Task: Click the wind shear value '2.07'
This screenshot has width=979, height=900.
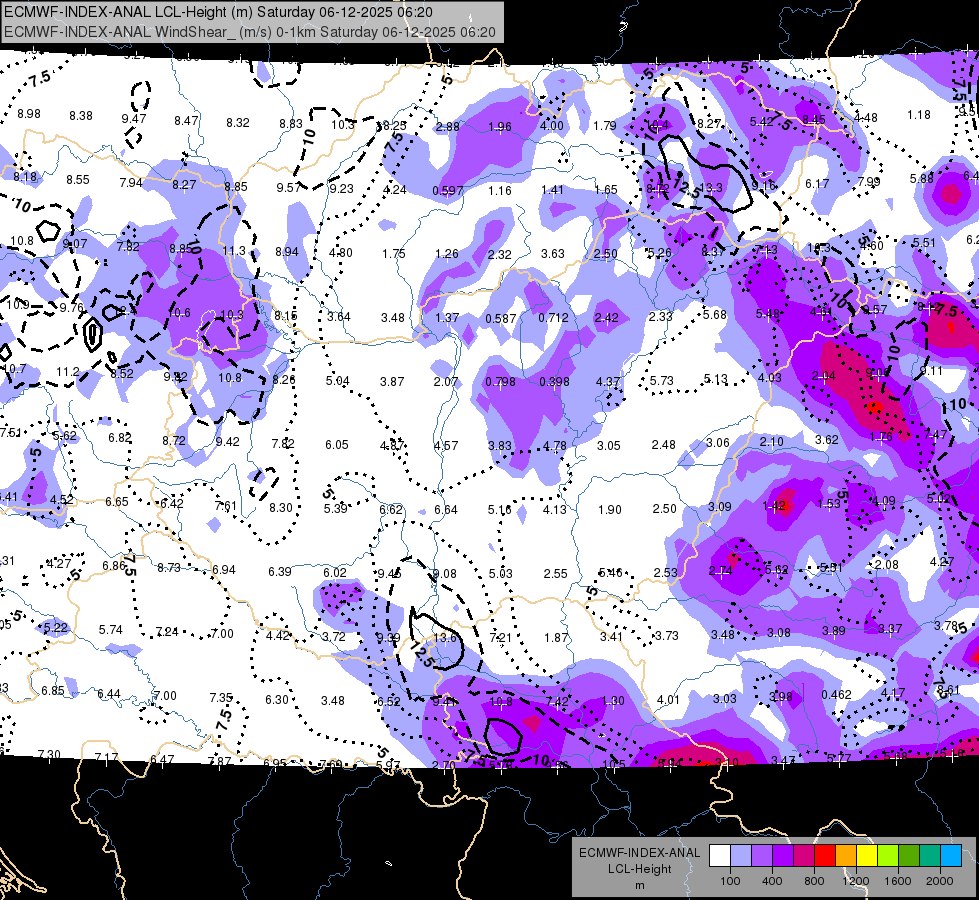Action: pyautogui.click(x=446, y=381)
